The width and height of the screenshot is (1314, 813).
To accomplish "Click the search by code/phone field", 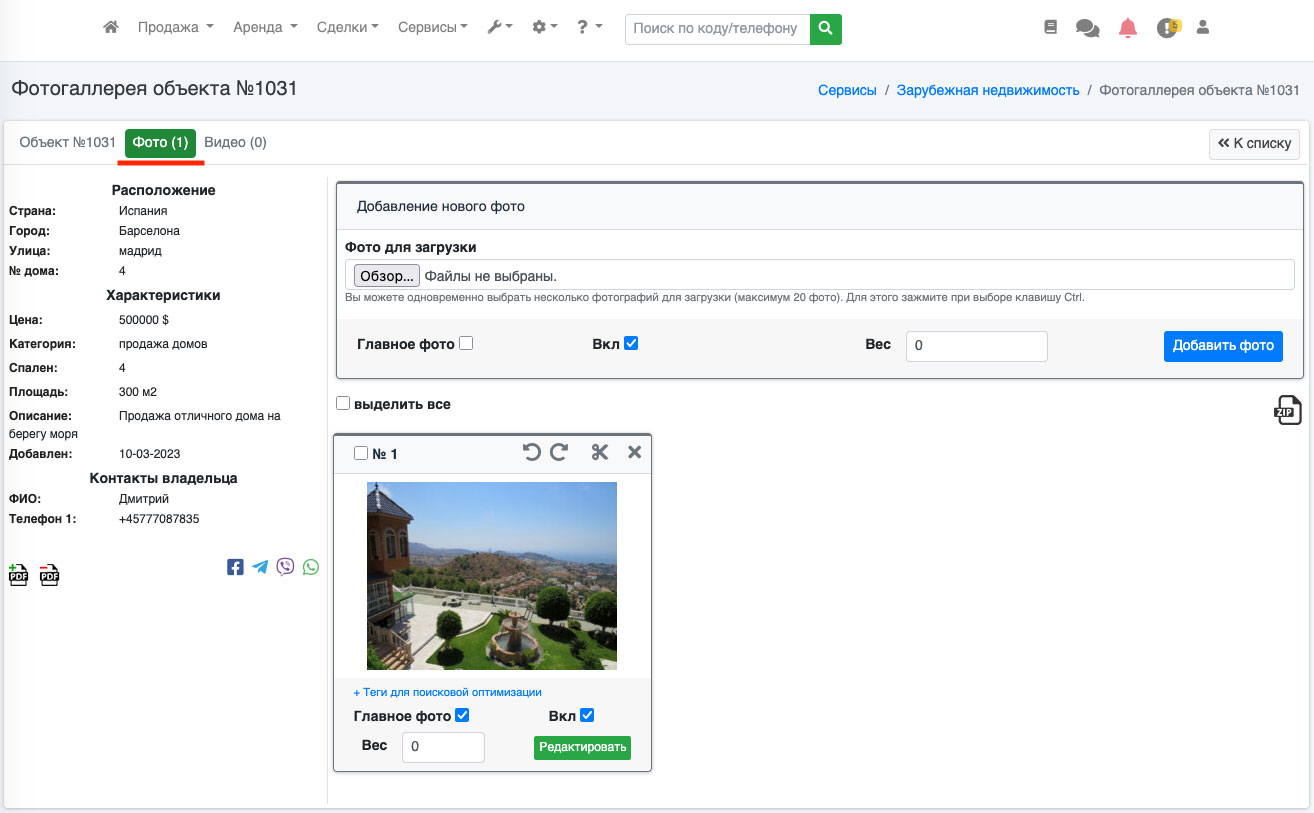I will click(x=717, y=28).
